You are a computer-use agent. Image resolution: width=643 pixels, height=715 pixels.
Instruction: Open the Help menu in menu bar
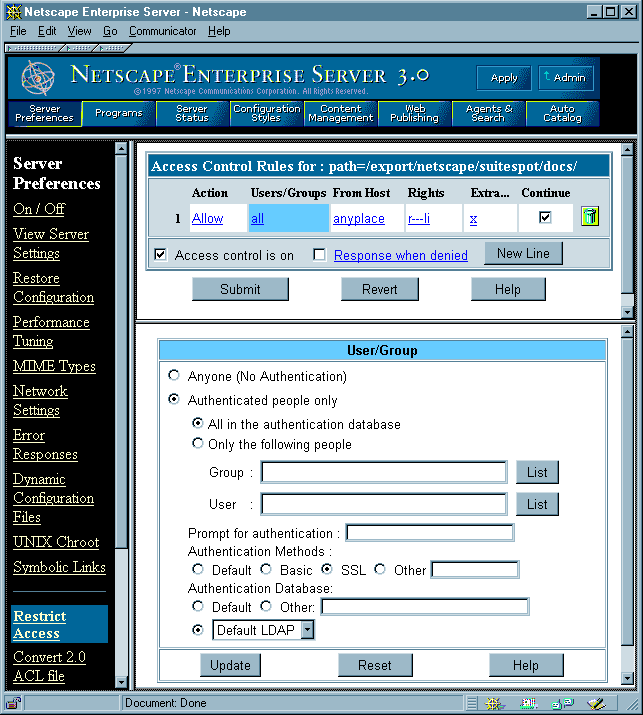(219, 31)
